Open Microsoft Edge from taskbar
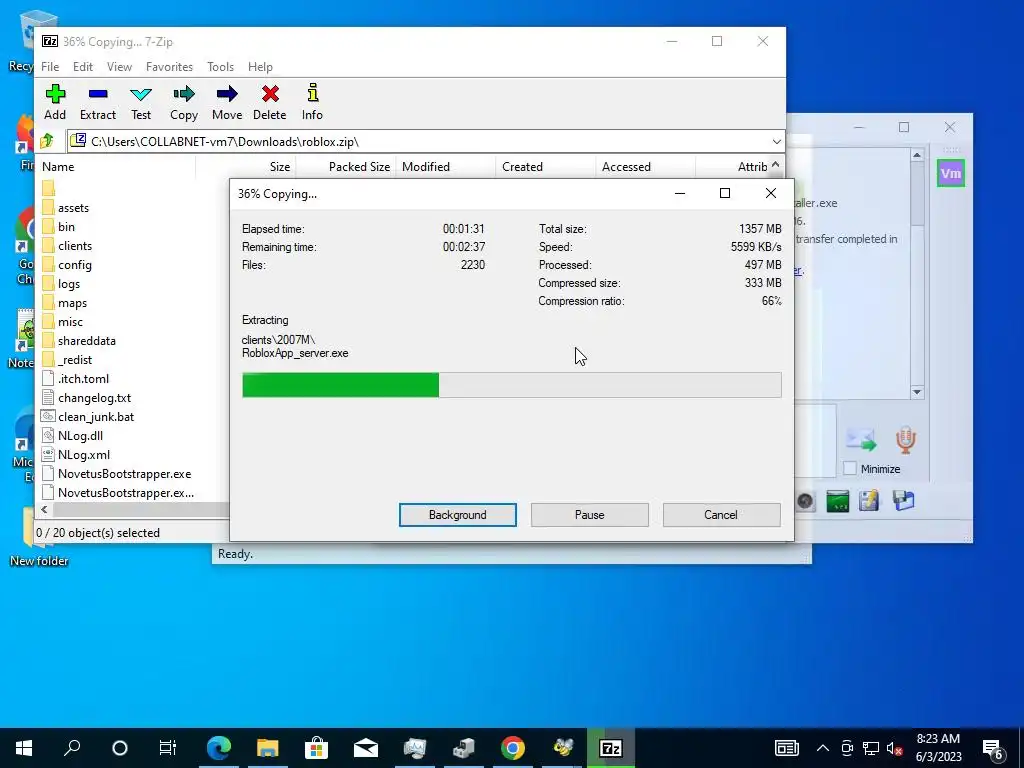The width and height of the screenshot is (1024, 768). [x=219, y=748]
